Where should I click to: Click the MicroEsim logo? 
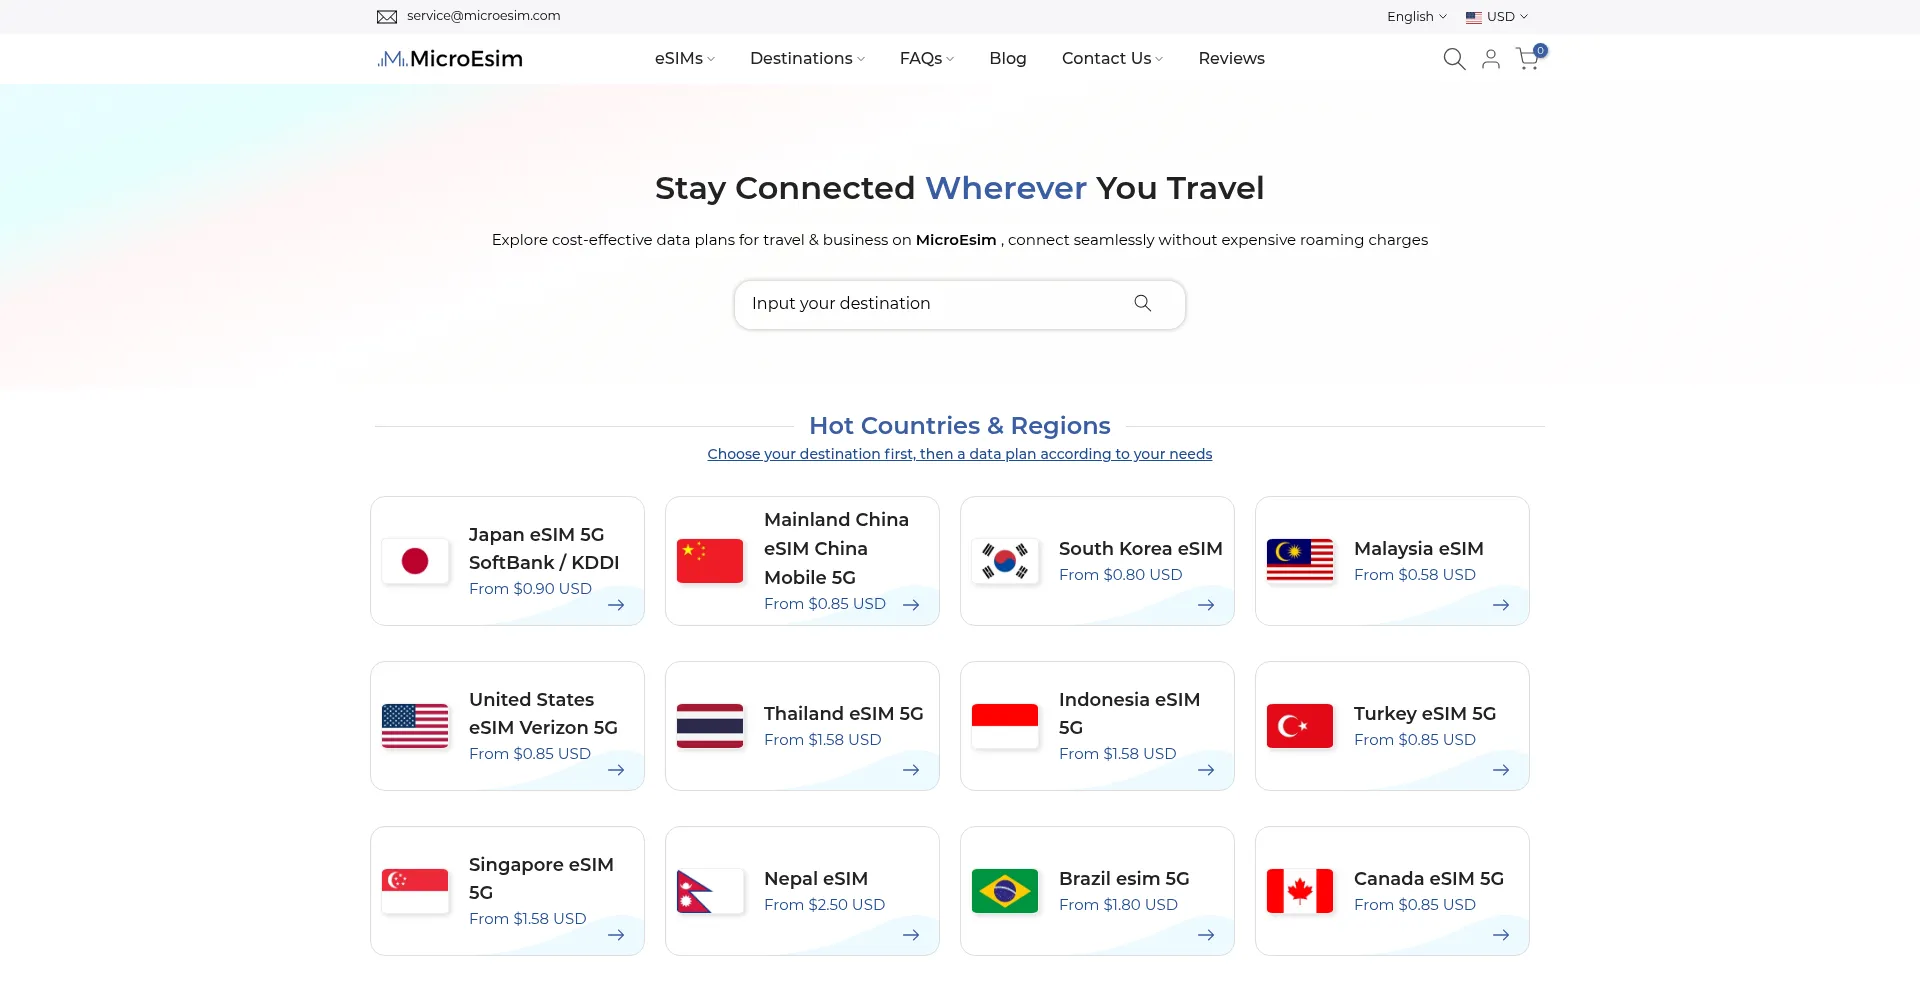tap(450, 59)
